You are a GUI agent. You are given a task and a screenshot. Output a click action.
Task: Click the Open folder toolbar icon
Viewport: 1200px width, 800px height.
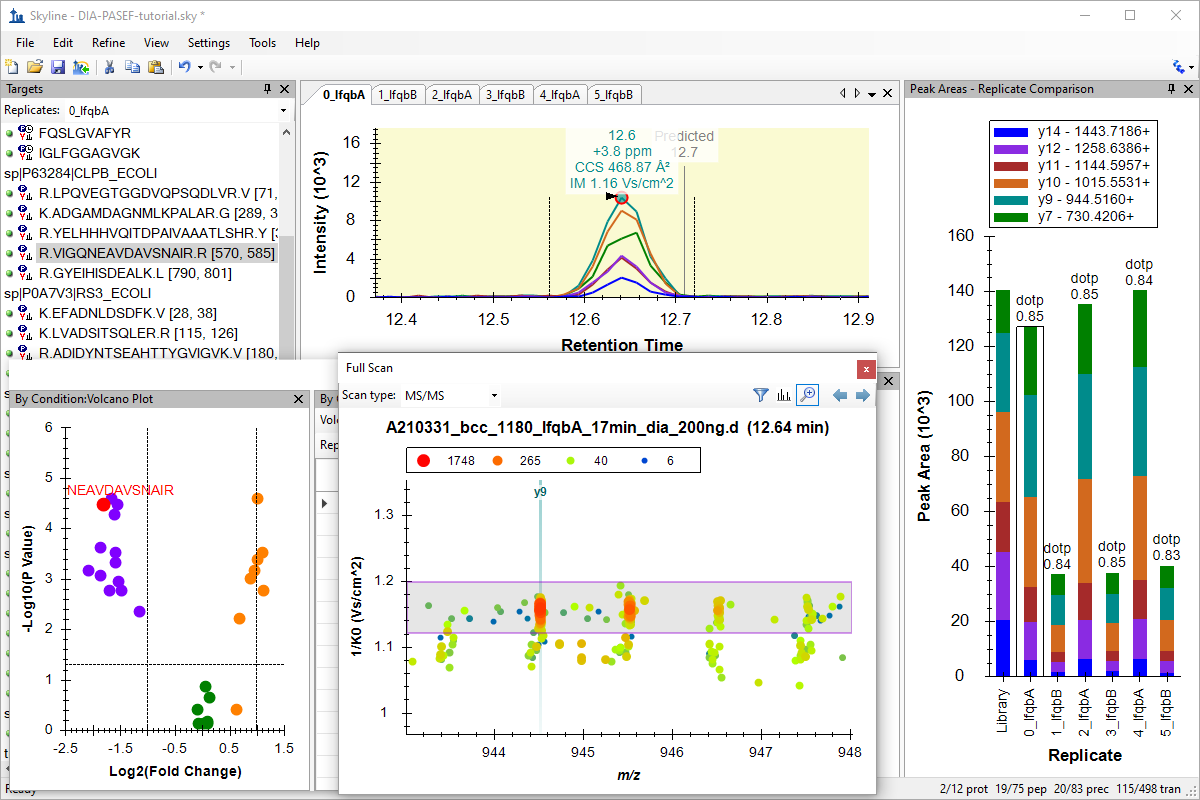[35, 67]
